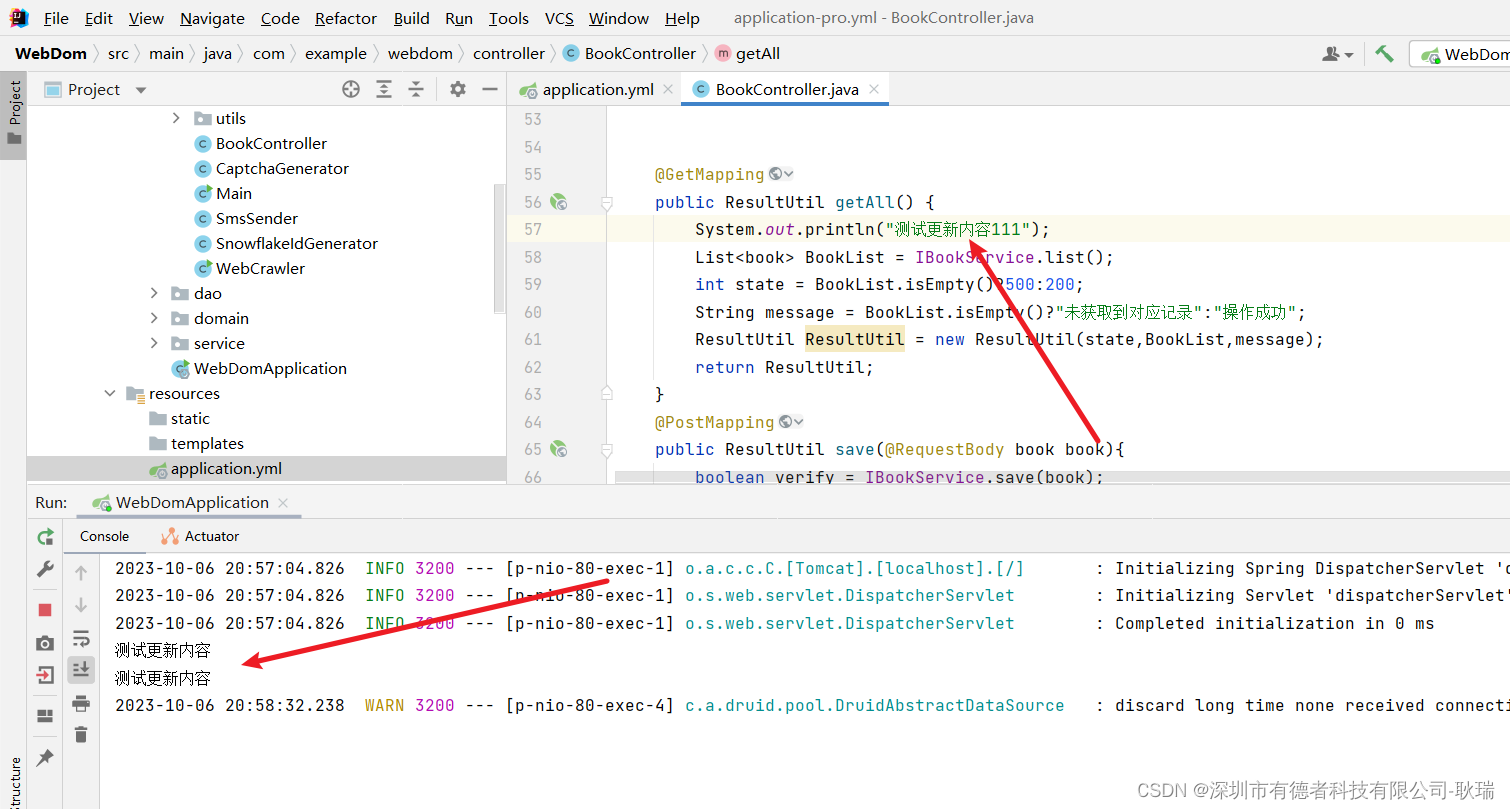Open the View menu
Screen dimensions: 1510x809
click(146, 18)
